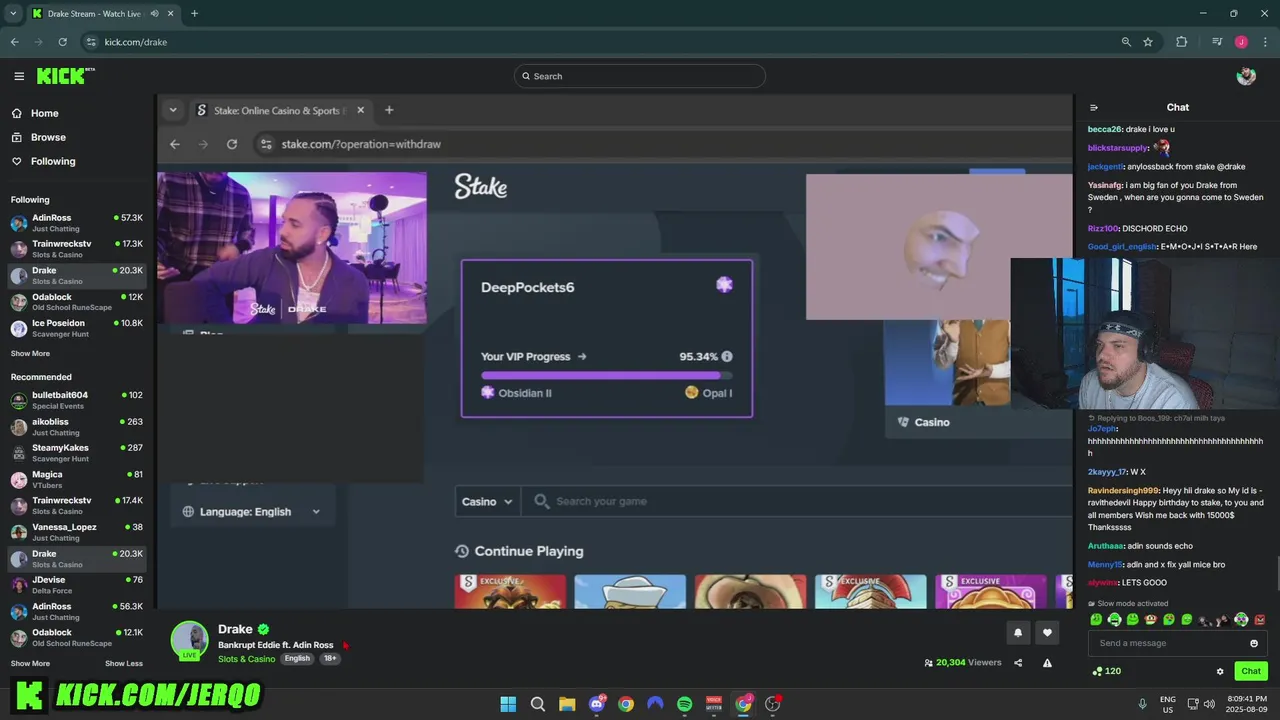The image size is (1280, 720).
Task: Reload the Kick page
Action: point(62,42)
